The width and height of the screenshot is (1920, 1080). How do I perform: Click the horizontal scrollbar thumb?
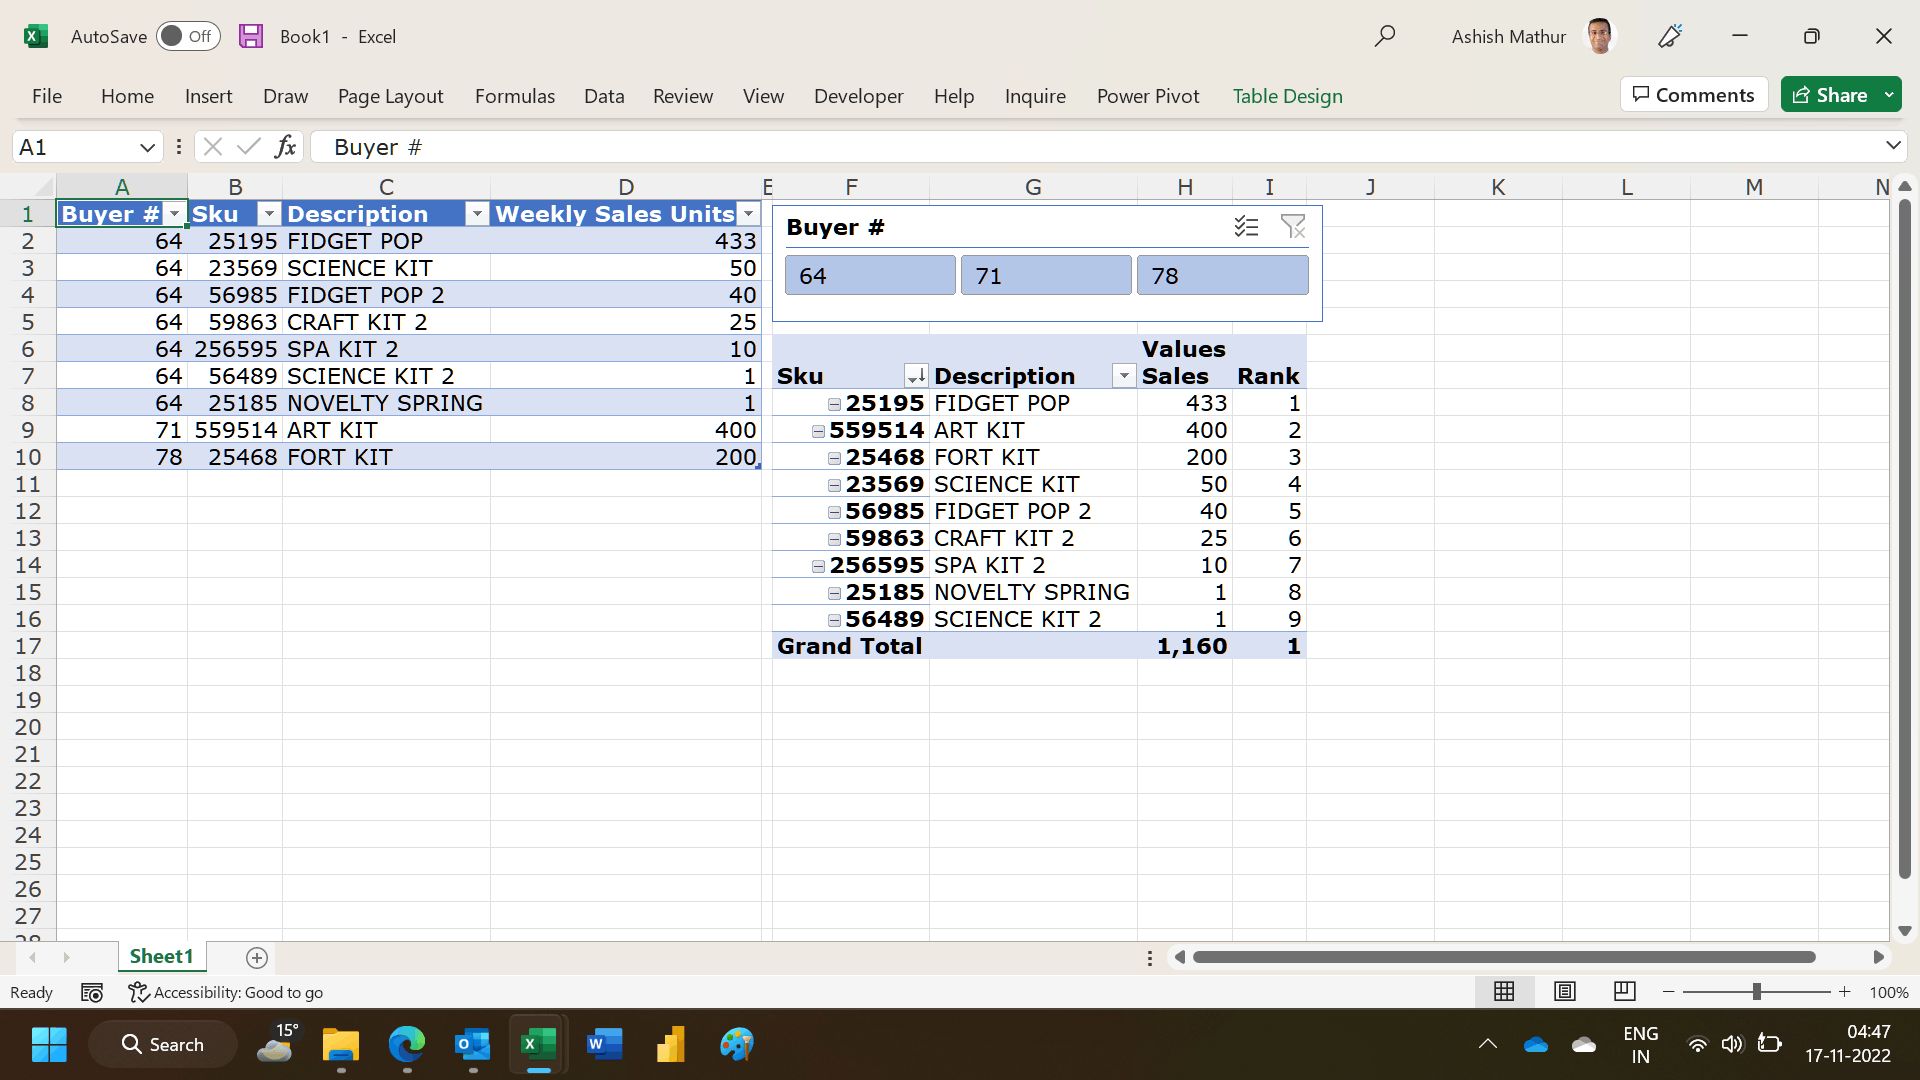[x=1504, y=957]
